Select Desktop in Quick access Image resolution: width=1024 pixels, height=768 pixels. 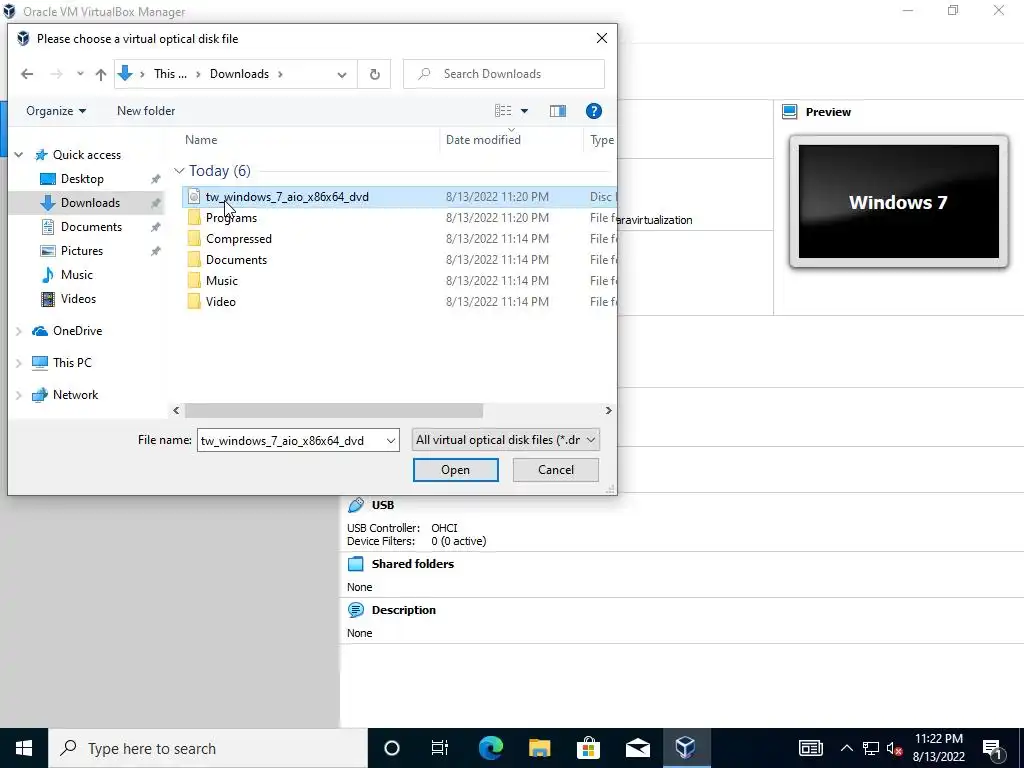coord(82,179)
